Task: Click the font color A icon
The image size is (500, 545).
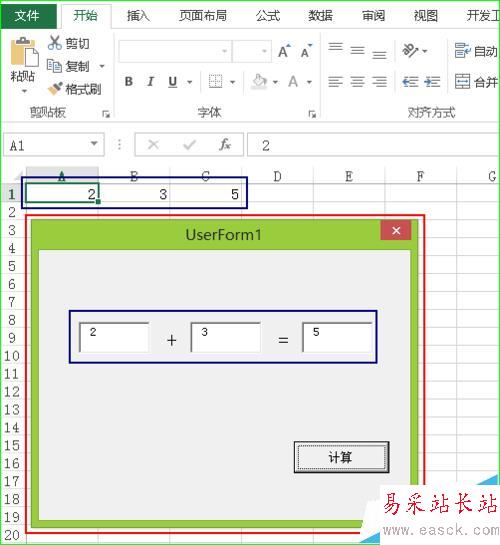Action: click(x=293, y=82)
